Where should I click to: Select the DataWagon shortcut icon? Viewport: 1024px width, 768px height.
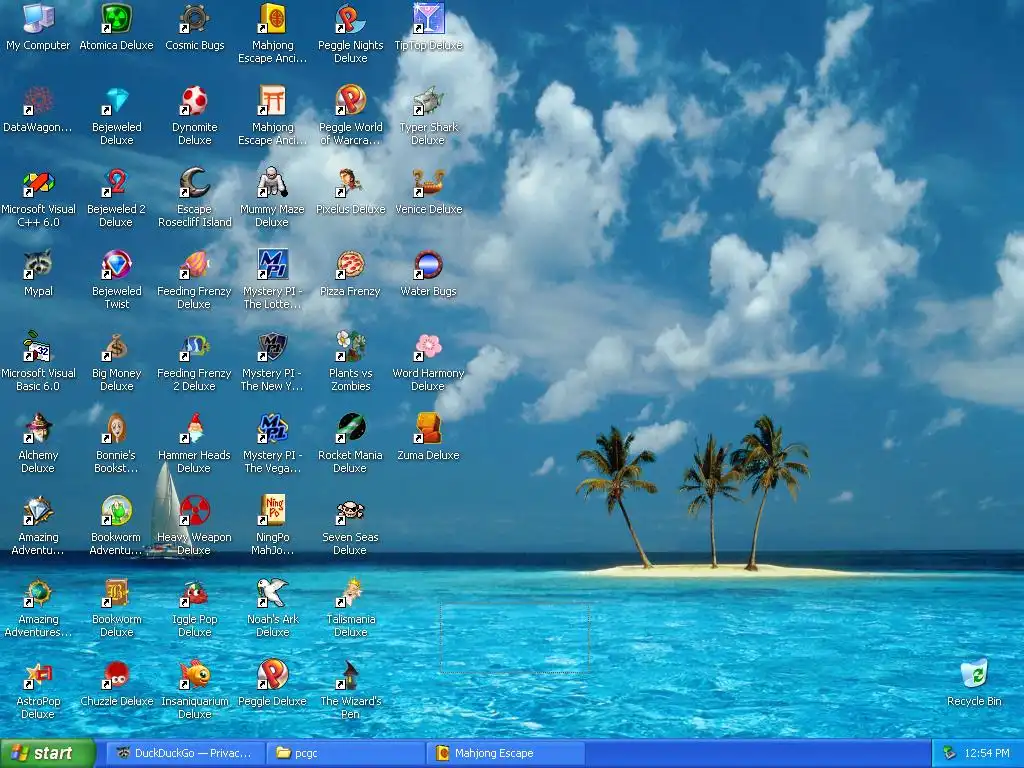pyautogui.click(x=38, y=101)
